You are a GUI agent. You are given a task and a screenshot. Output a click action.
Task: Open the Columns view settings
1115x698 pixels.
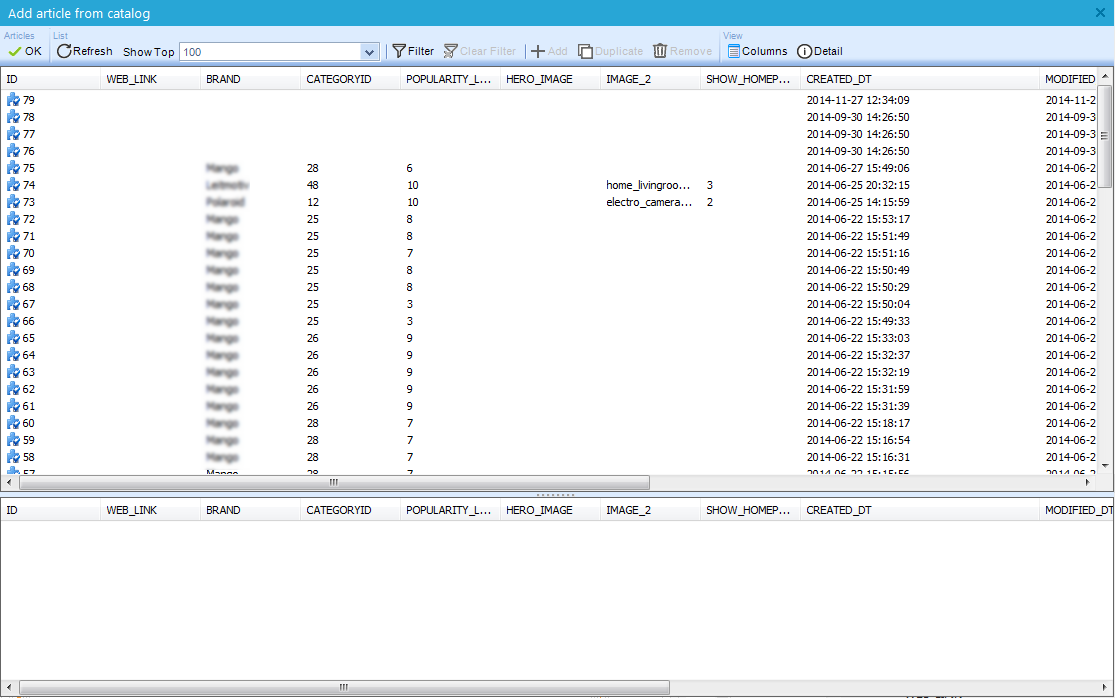click(757, 51)
